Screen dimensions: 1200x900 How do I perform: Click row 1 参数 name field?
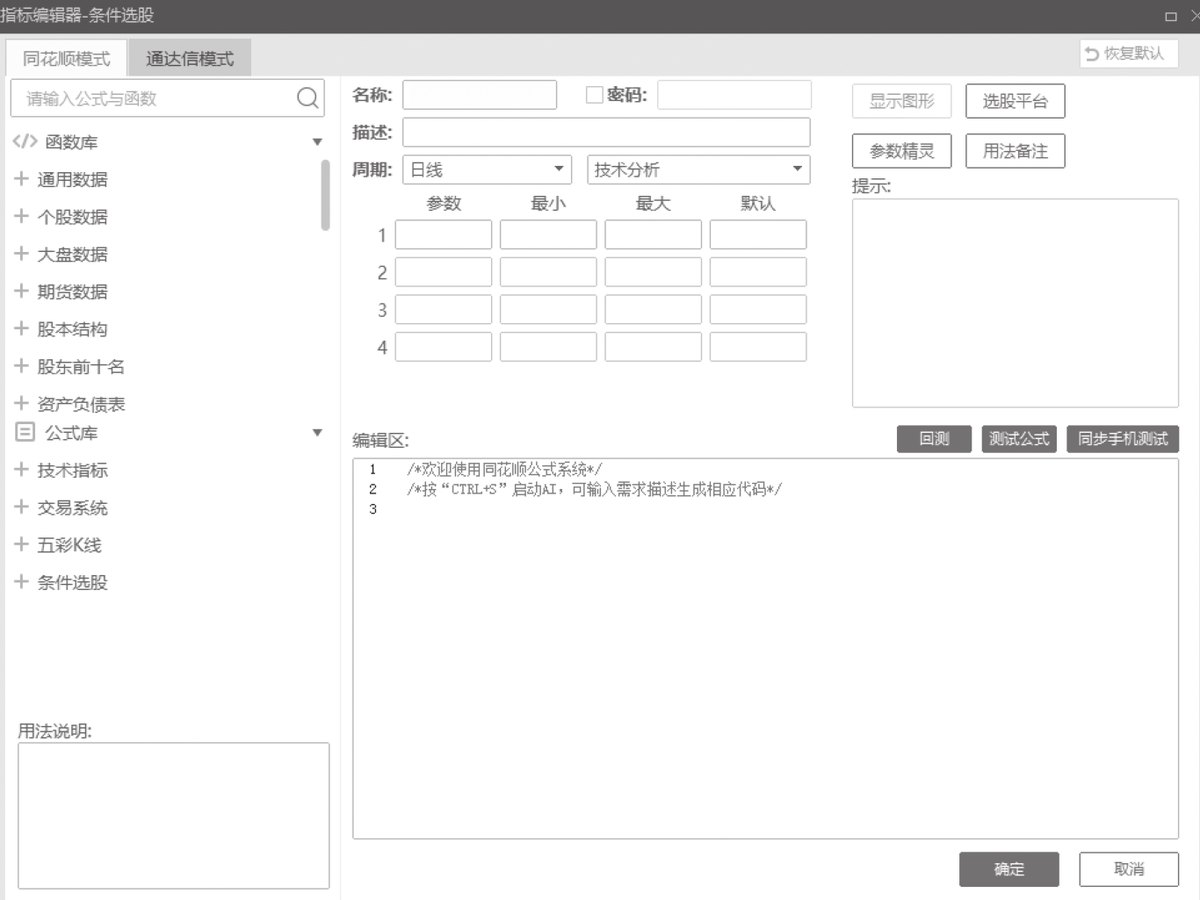pyautogui.click(x=443, y=235)
